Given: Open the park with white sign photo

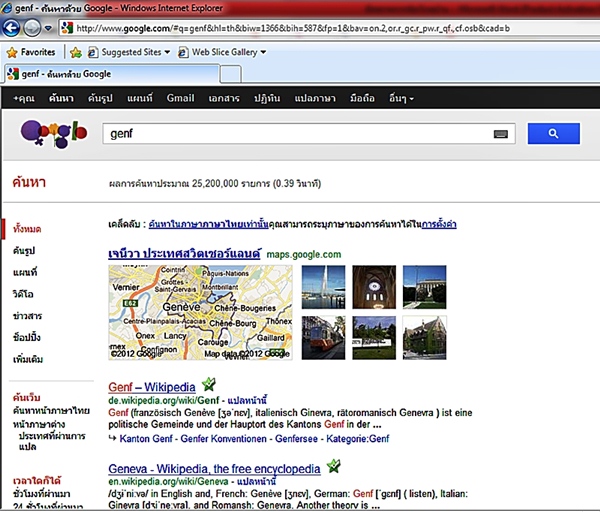Looking at the screenshot, I should (374, 338).
